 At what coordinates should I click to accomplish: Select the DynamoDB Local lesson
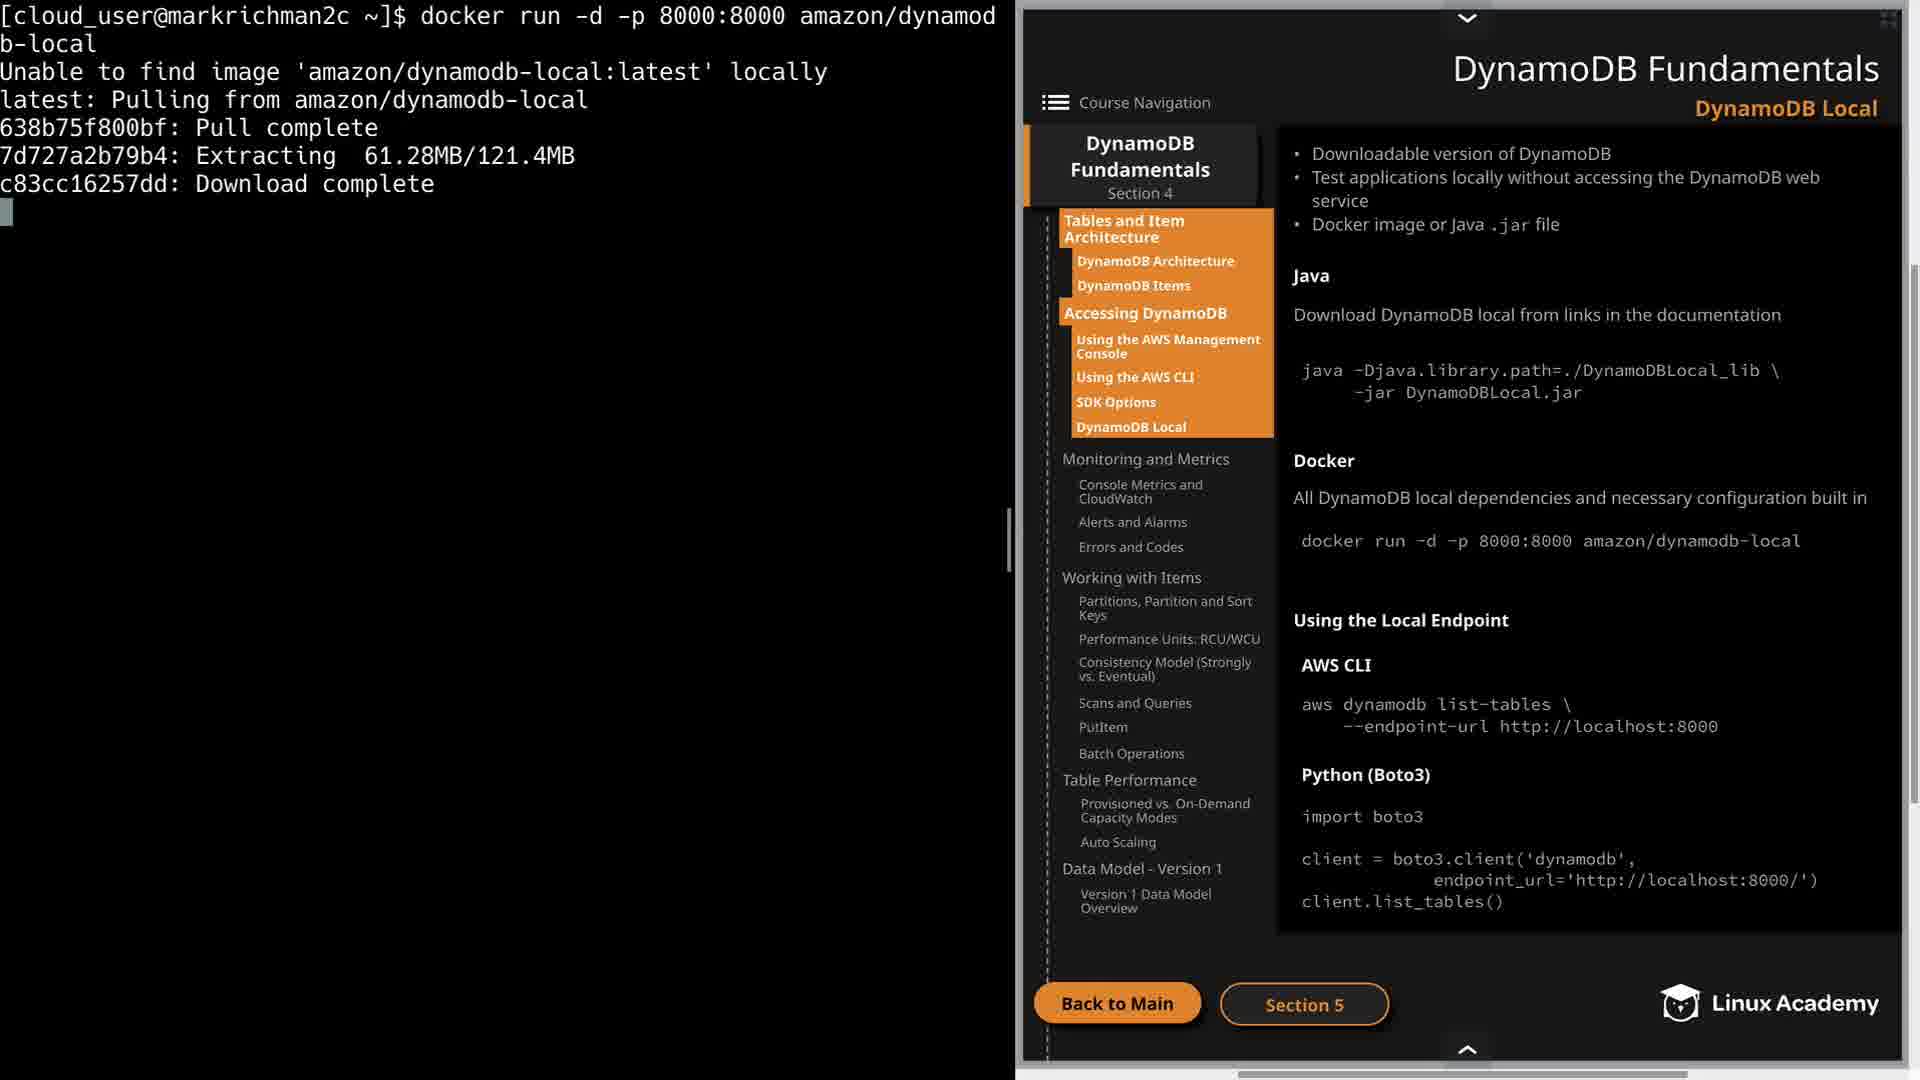tap(1131, 427)
